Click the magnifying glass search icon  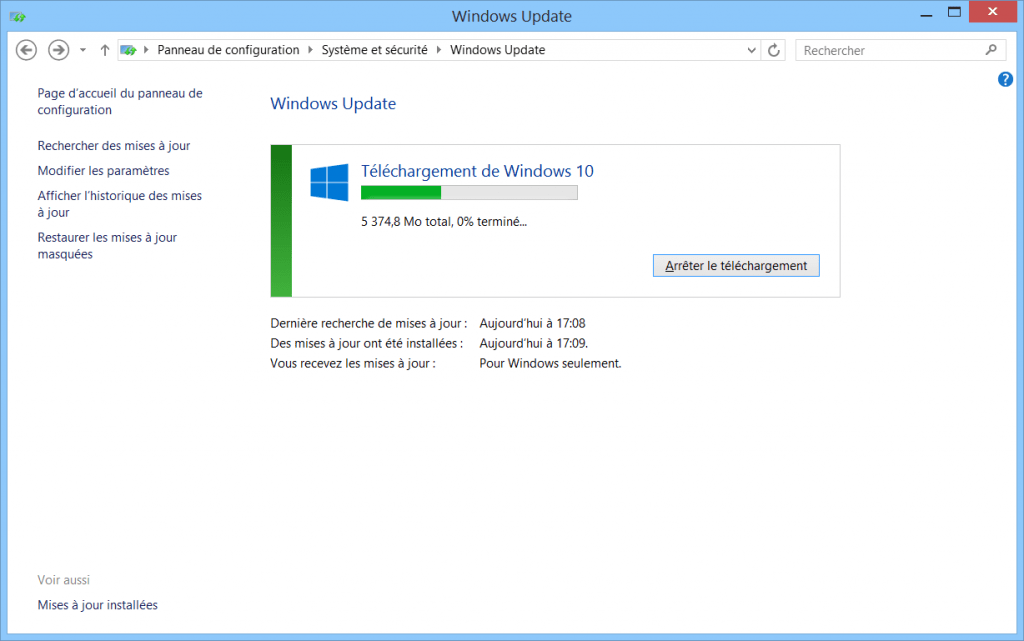pos(991,50)
